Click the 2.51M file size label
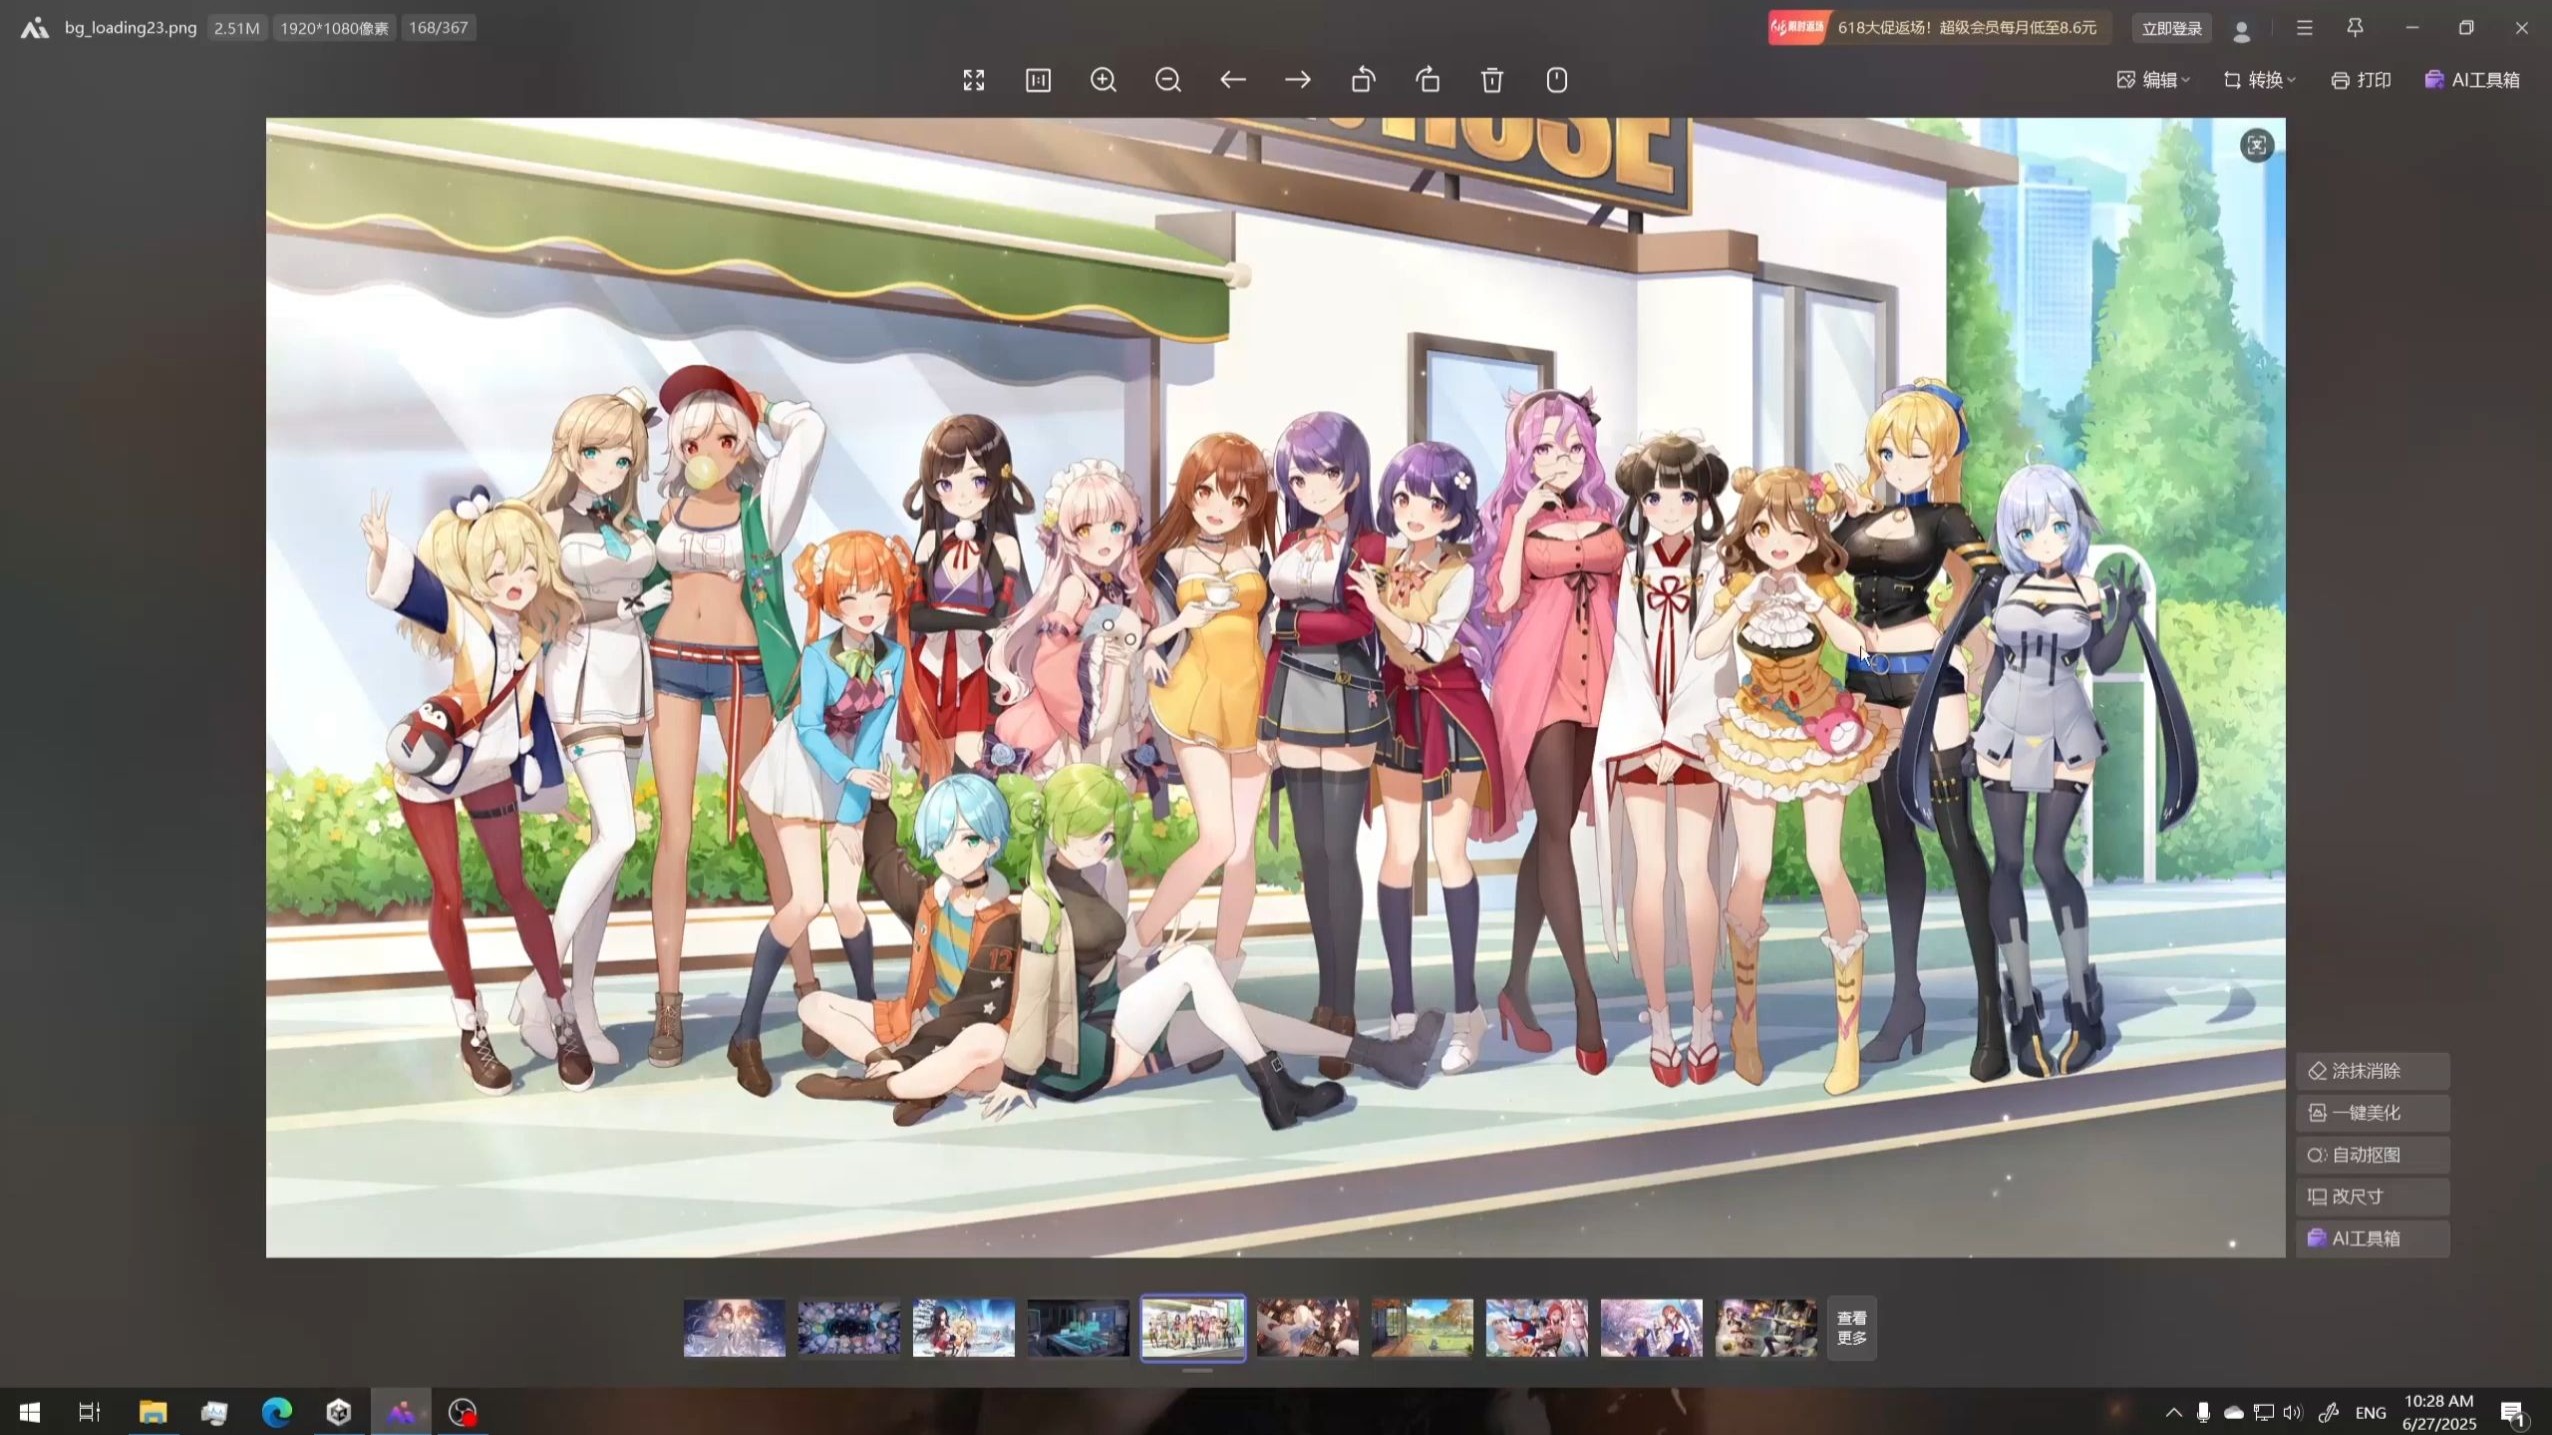The width and height of the screenshot is (2552, 1435). [x=236, y=28]
